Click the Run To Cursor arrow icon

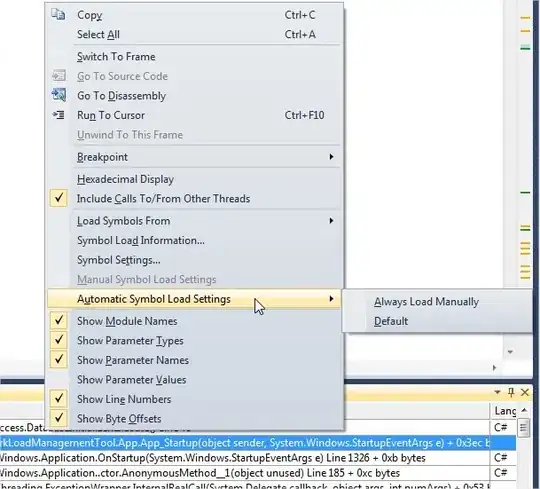click(59, 115)
